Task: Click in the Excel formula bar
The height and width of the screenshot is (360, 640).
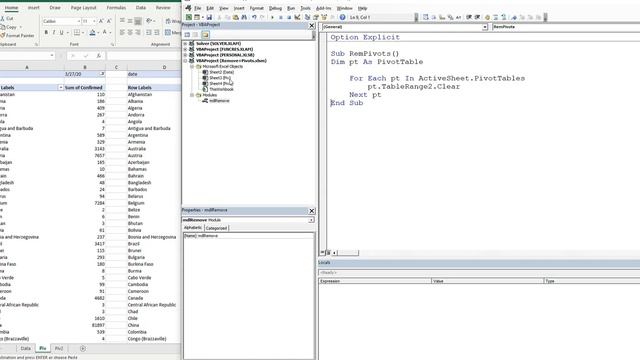Action: (x=143, y=56)
